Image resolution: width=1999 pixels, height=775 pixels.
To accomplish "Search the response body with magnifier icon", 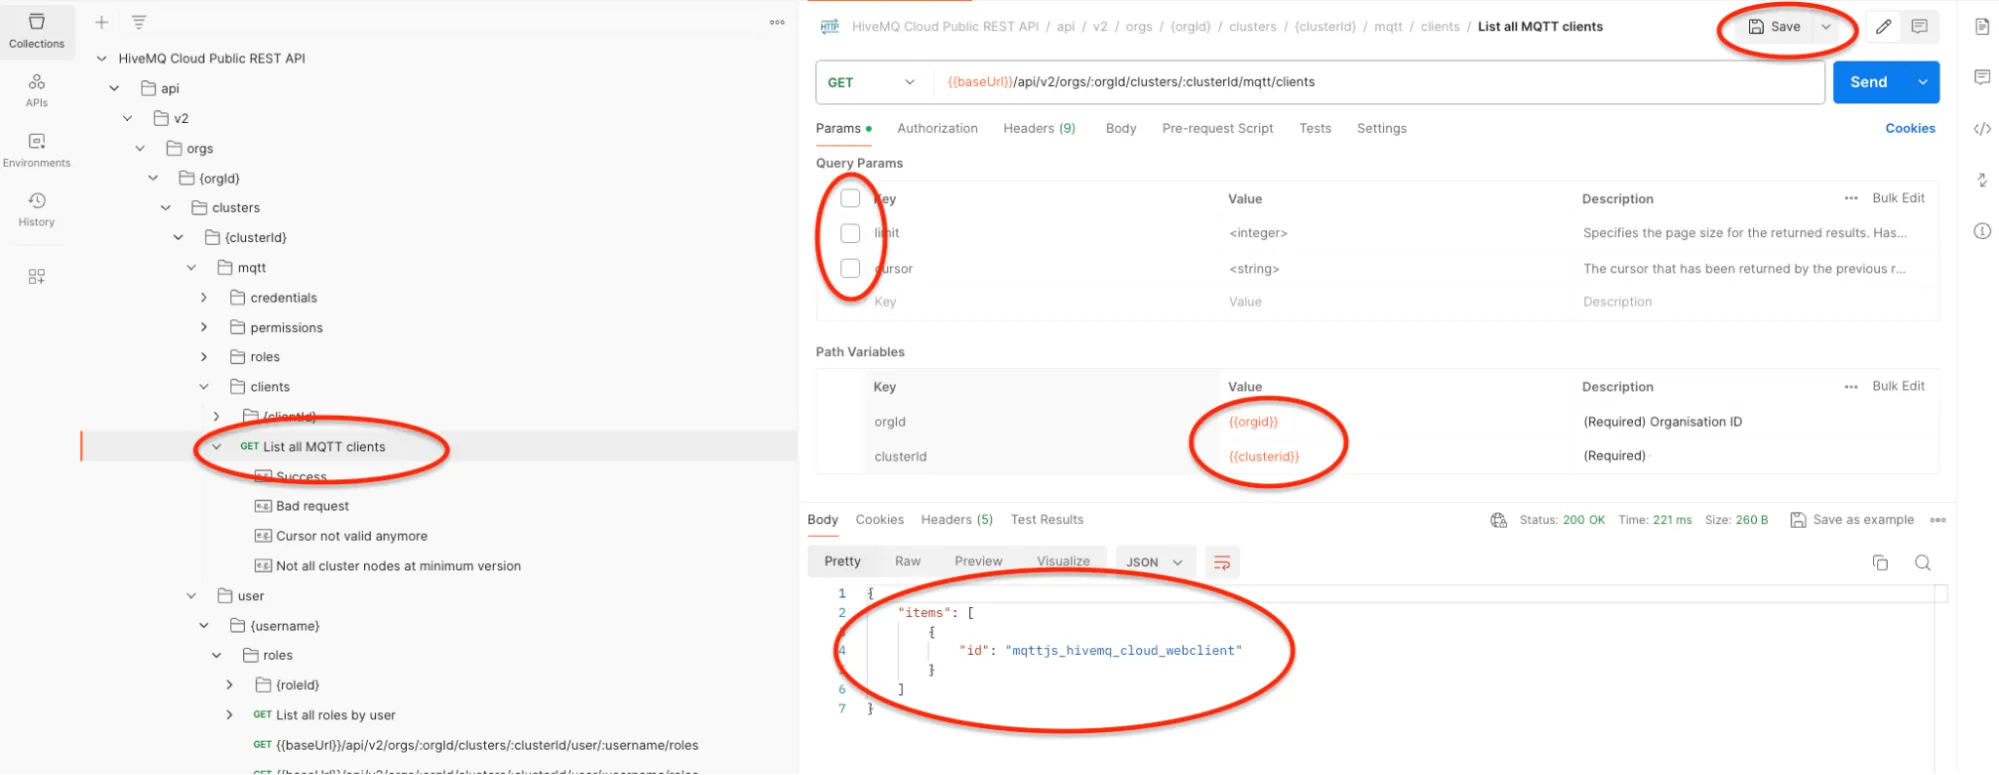I will coord(1922,563).
